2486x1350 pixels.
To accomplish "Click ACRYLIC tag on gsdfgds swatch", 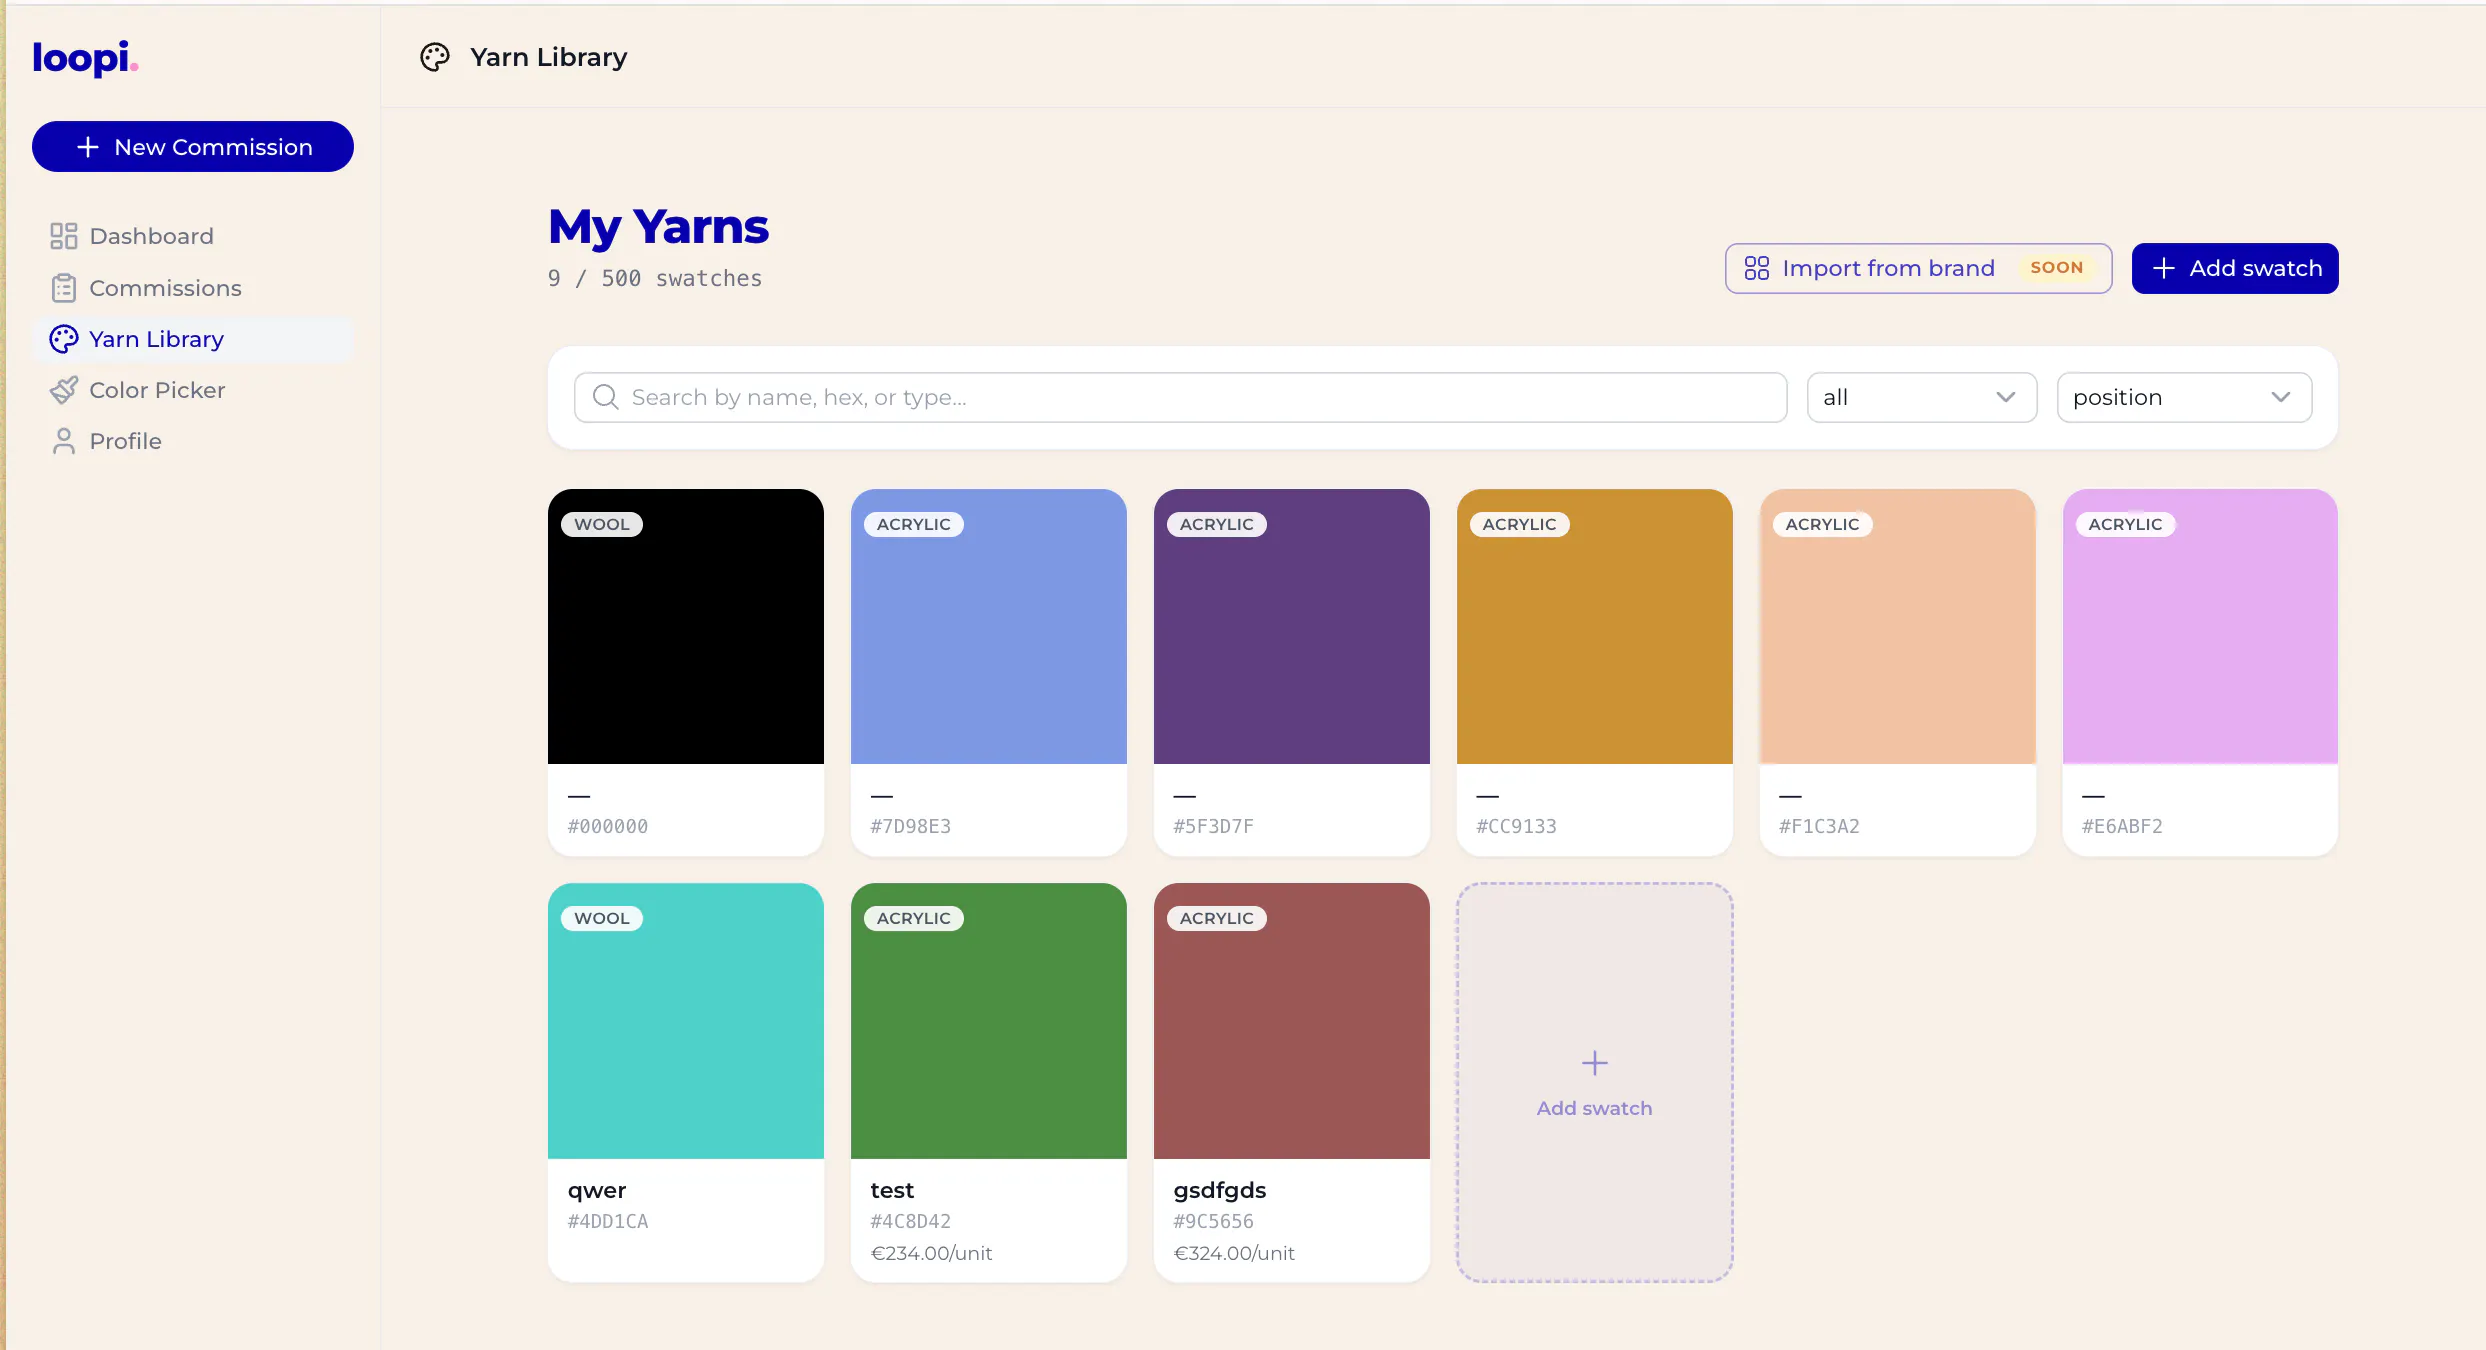I will (x=1217, y=918).
